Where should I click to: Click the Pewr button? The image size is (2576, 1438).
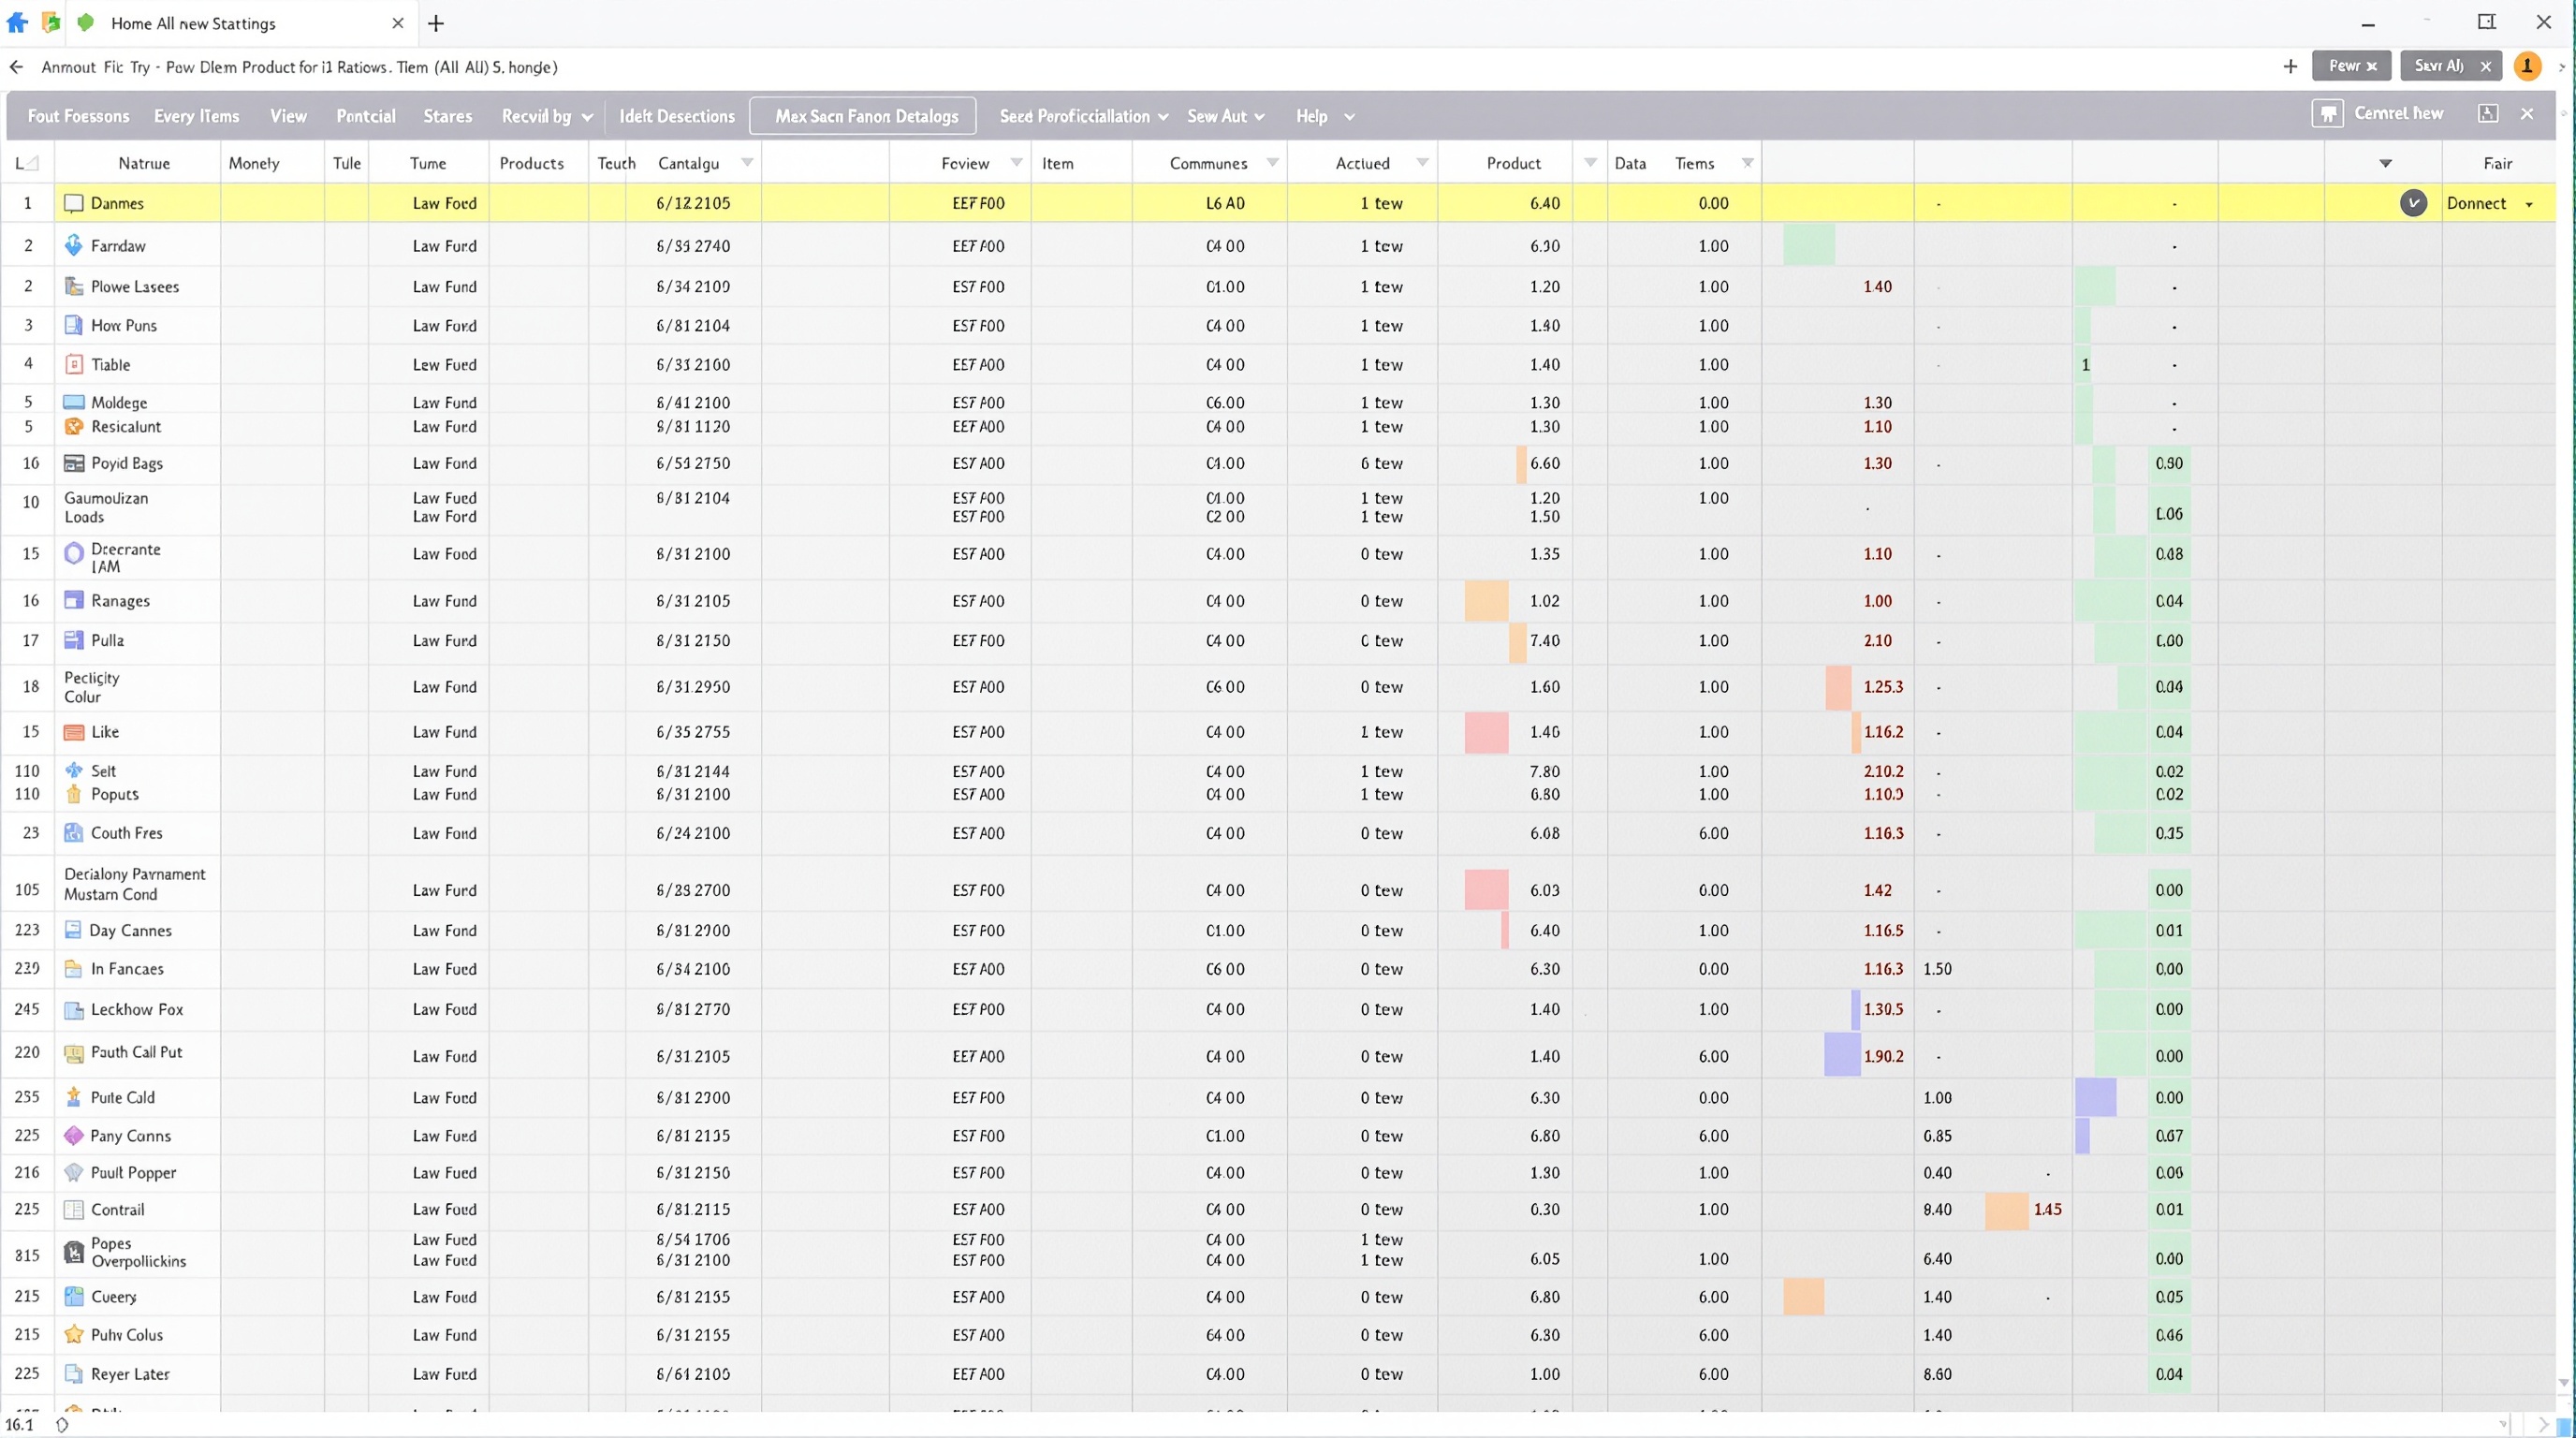[2351, 66]
